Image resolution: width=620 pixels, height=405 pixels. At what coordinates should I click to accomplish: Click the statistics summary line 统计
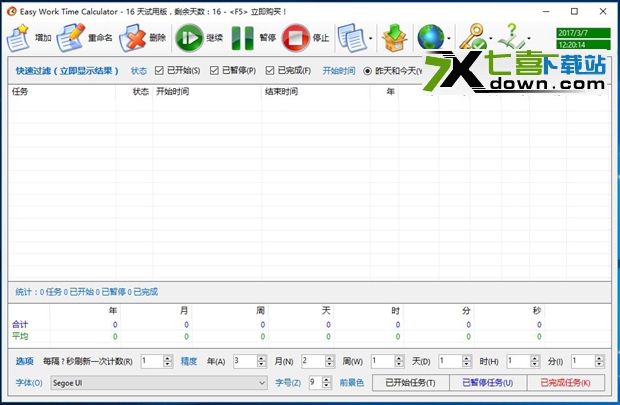[87, 292]
